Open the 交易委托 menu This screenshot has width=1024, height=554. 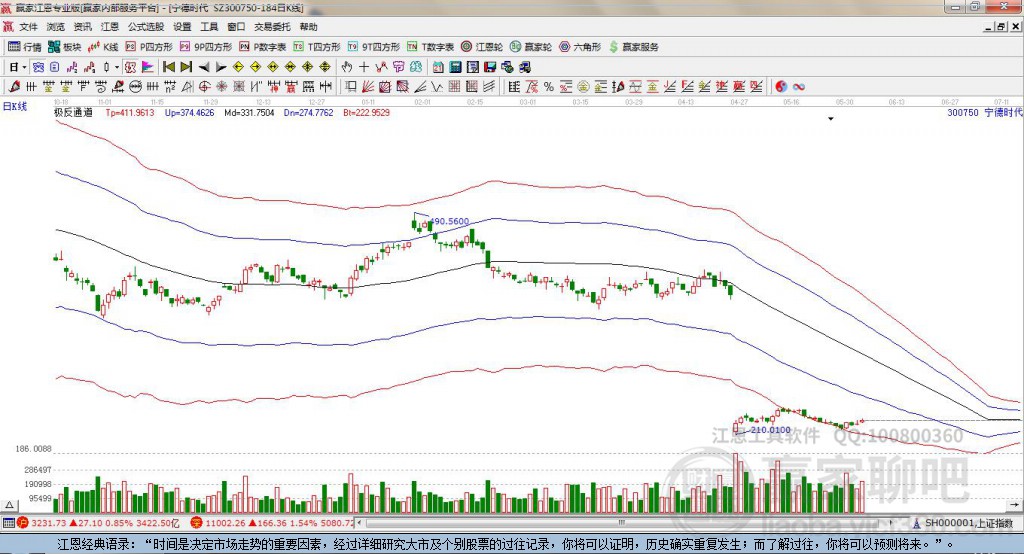(272, 27)
